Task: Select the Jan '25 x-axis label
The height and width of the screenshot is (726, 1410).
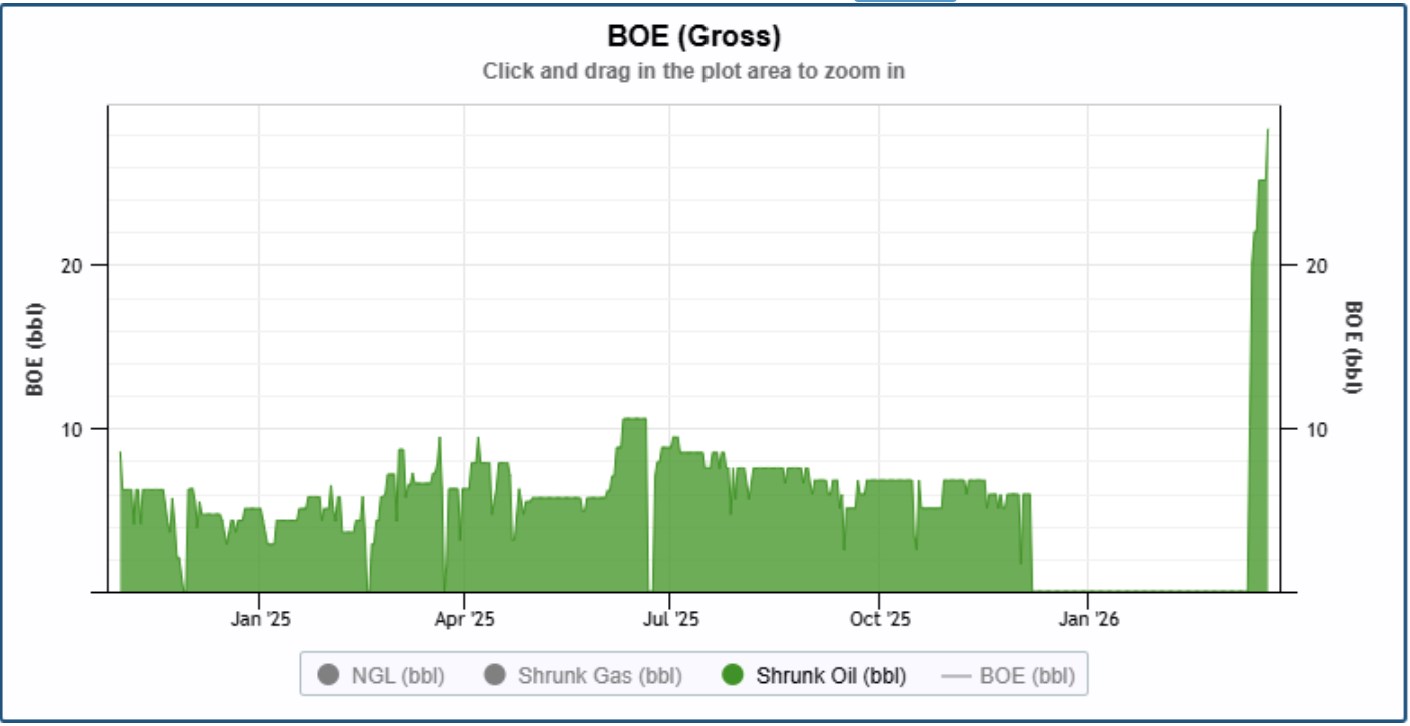Action: (x=260, y=619)
